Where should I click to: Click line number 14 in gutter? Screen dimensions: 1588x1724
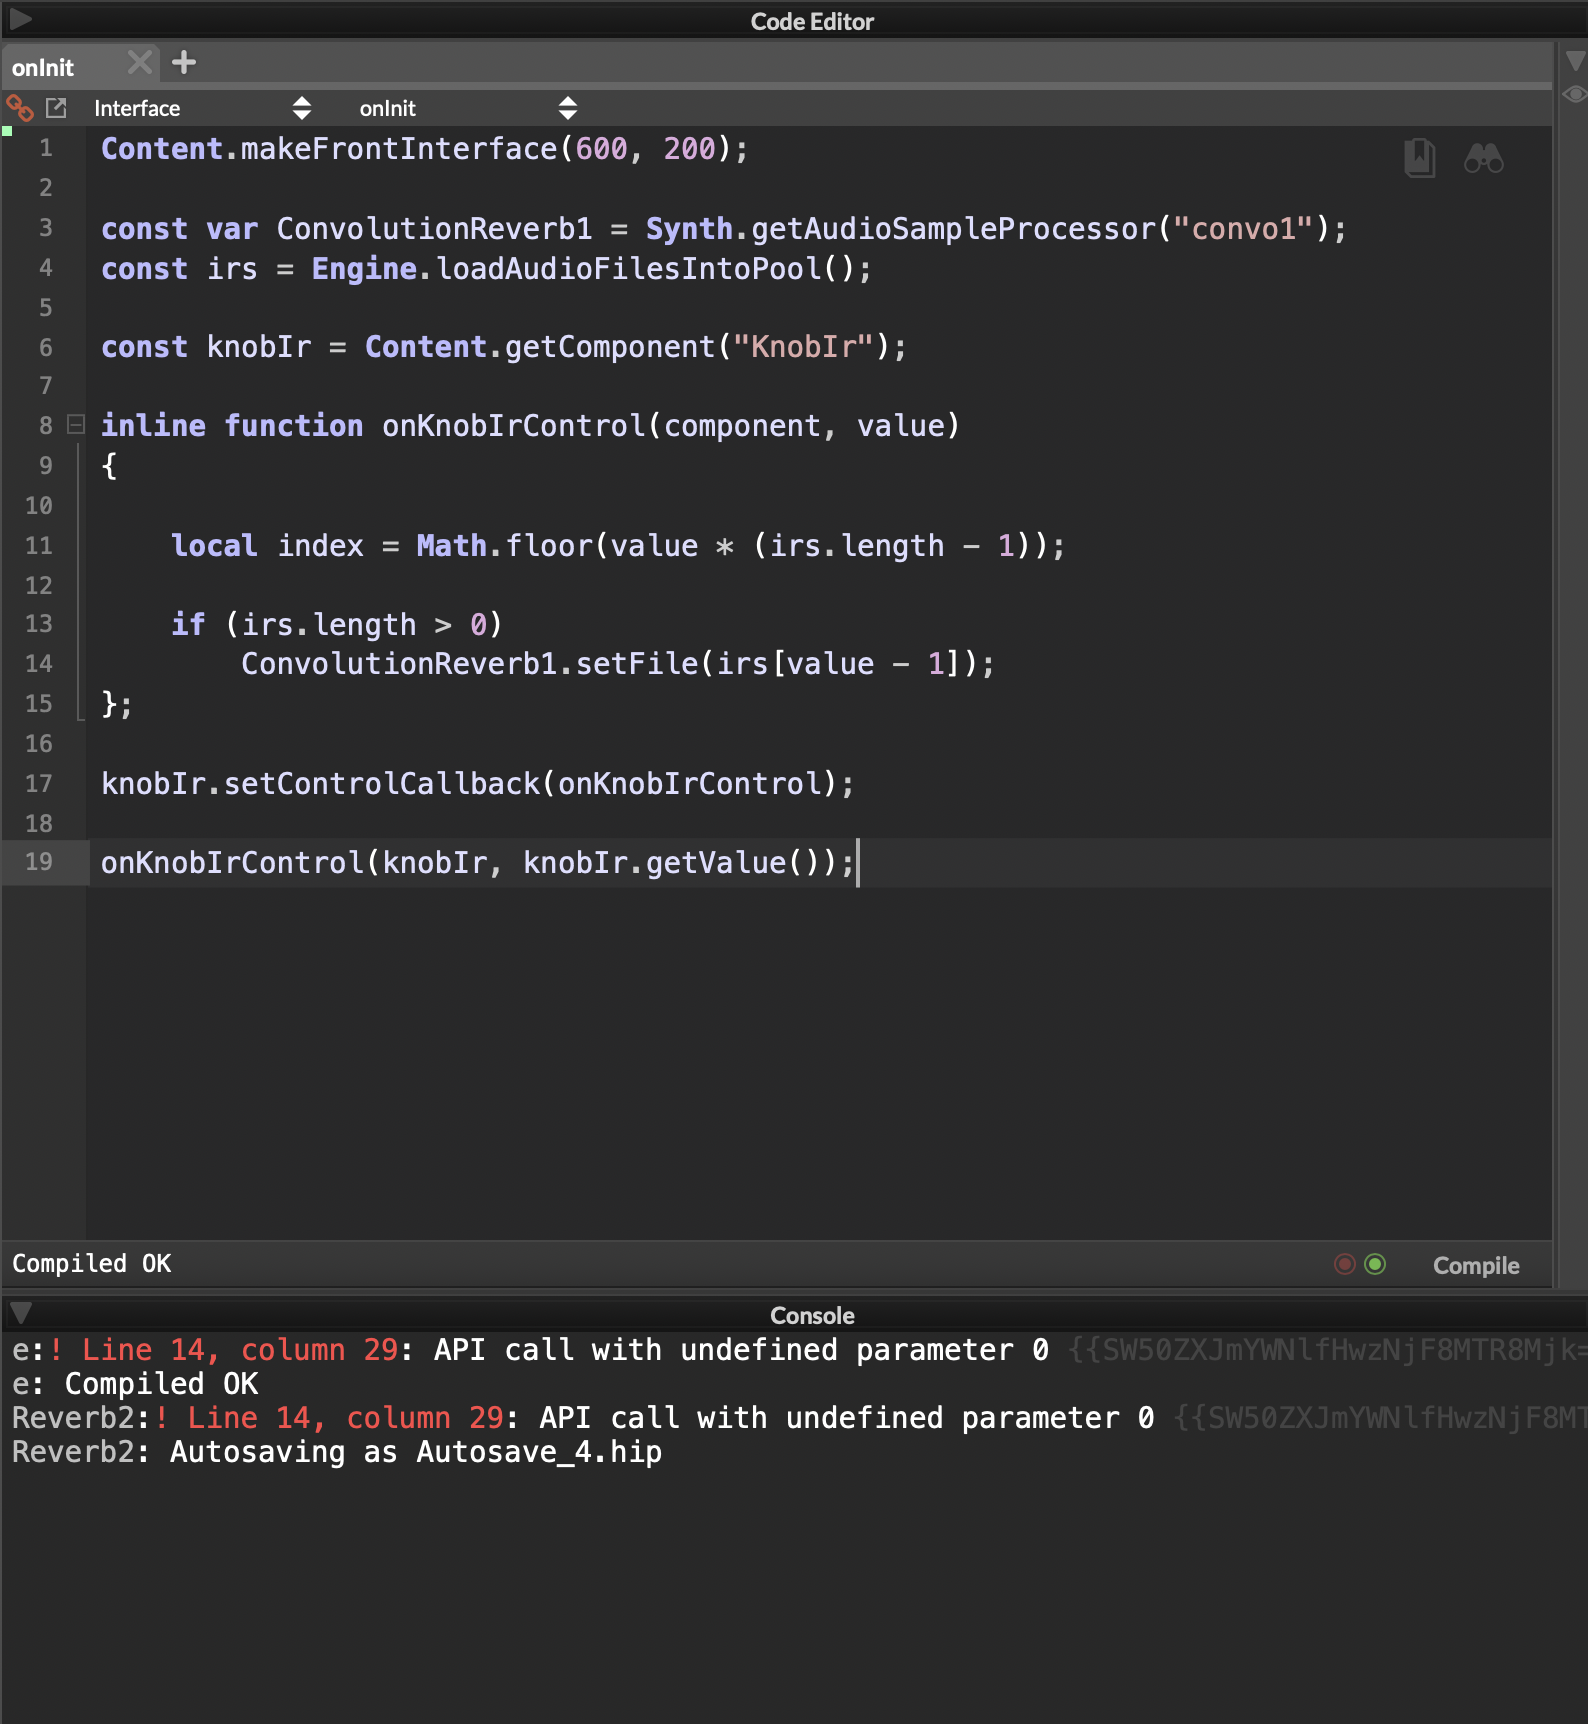39,663
